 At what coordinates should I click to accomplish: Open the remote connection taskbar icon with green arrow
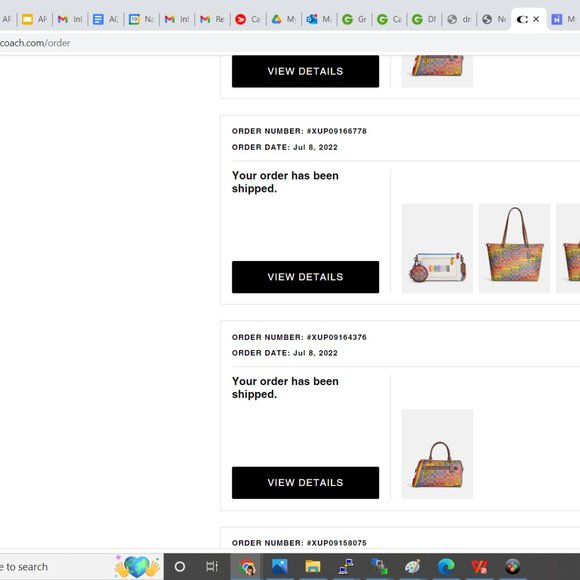coord(379,566)
